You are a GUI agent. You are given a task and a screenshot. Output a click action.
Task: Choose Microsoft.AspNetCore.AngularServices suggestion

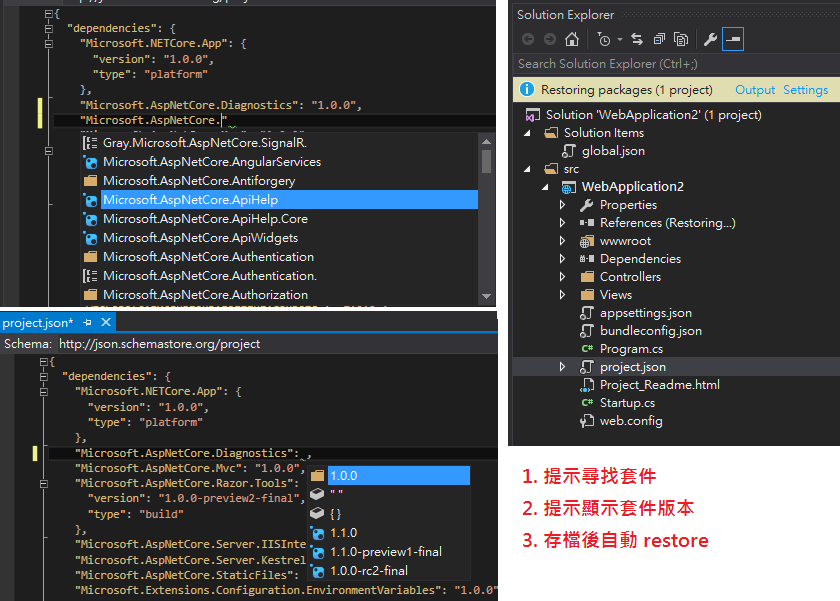(279, 162)
